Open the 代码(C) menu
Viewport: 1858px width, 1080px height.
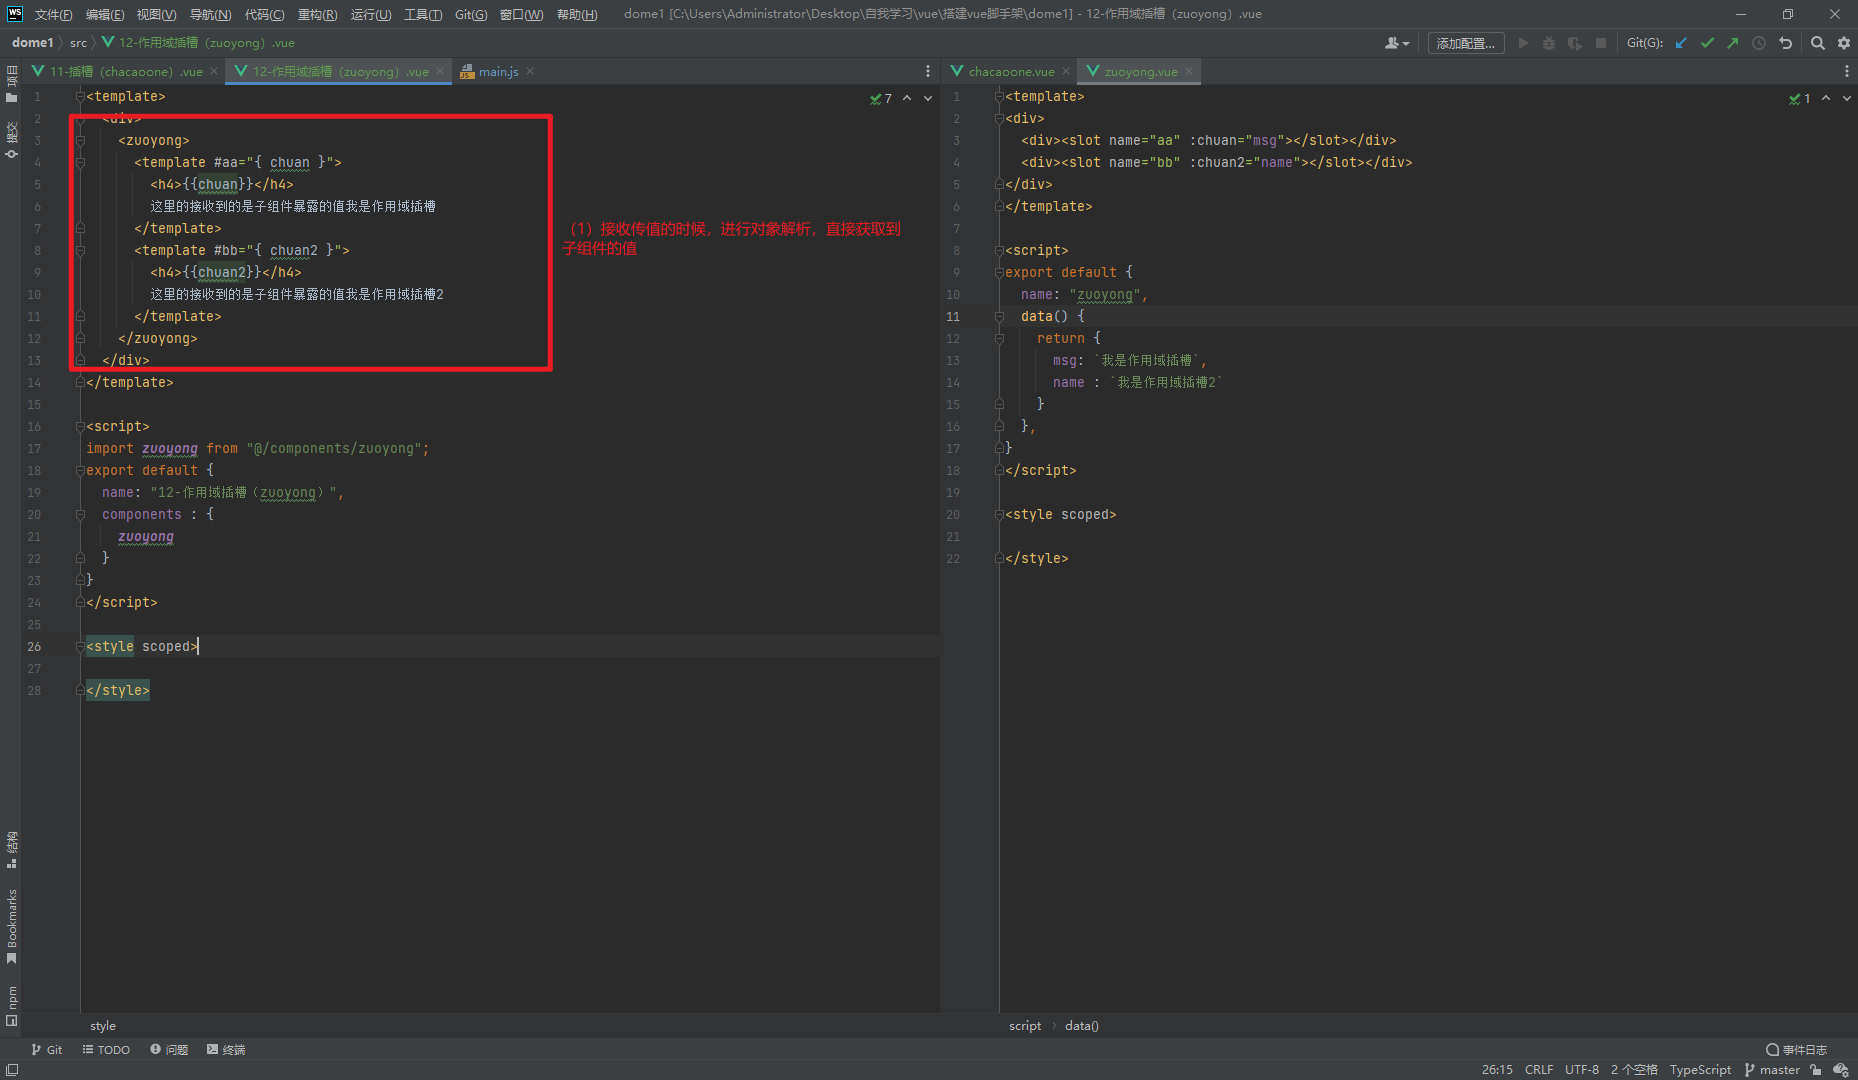pyautogui.click(x=264, y=14)
